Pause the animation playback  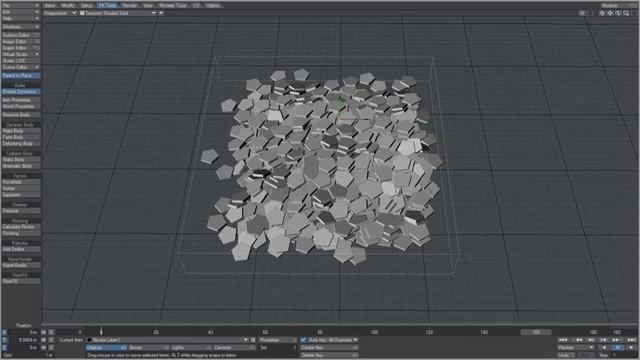(618, 348)
